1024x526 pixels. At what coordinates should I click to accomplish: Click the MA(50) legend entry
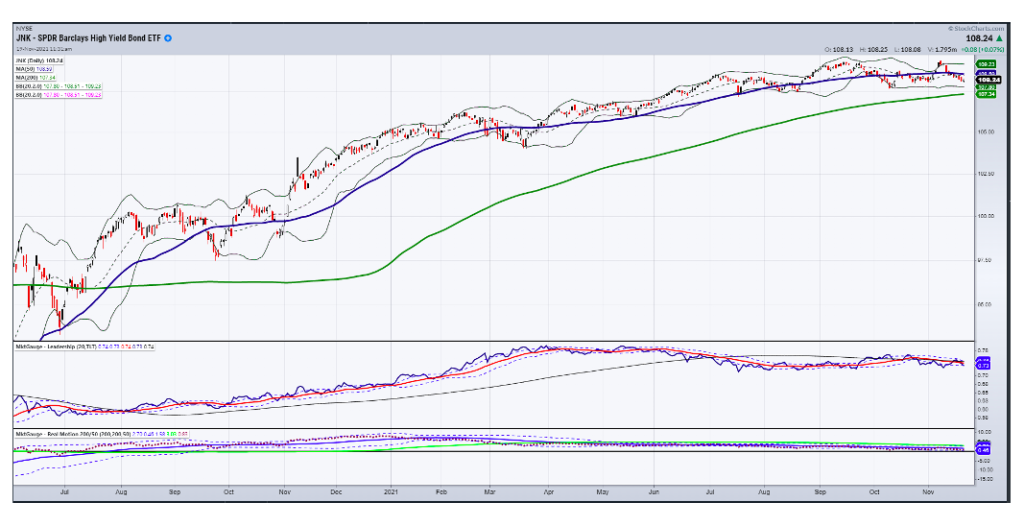[x=34, y=69]
